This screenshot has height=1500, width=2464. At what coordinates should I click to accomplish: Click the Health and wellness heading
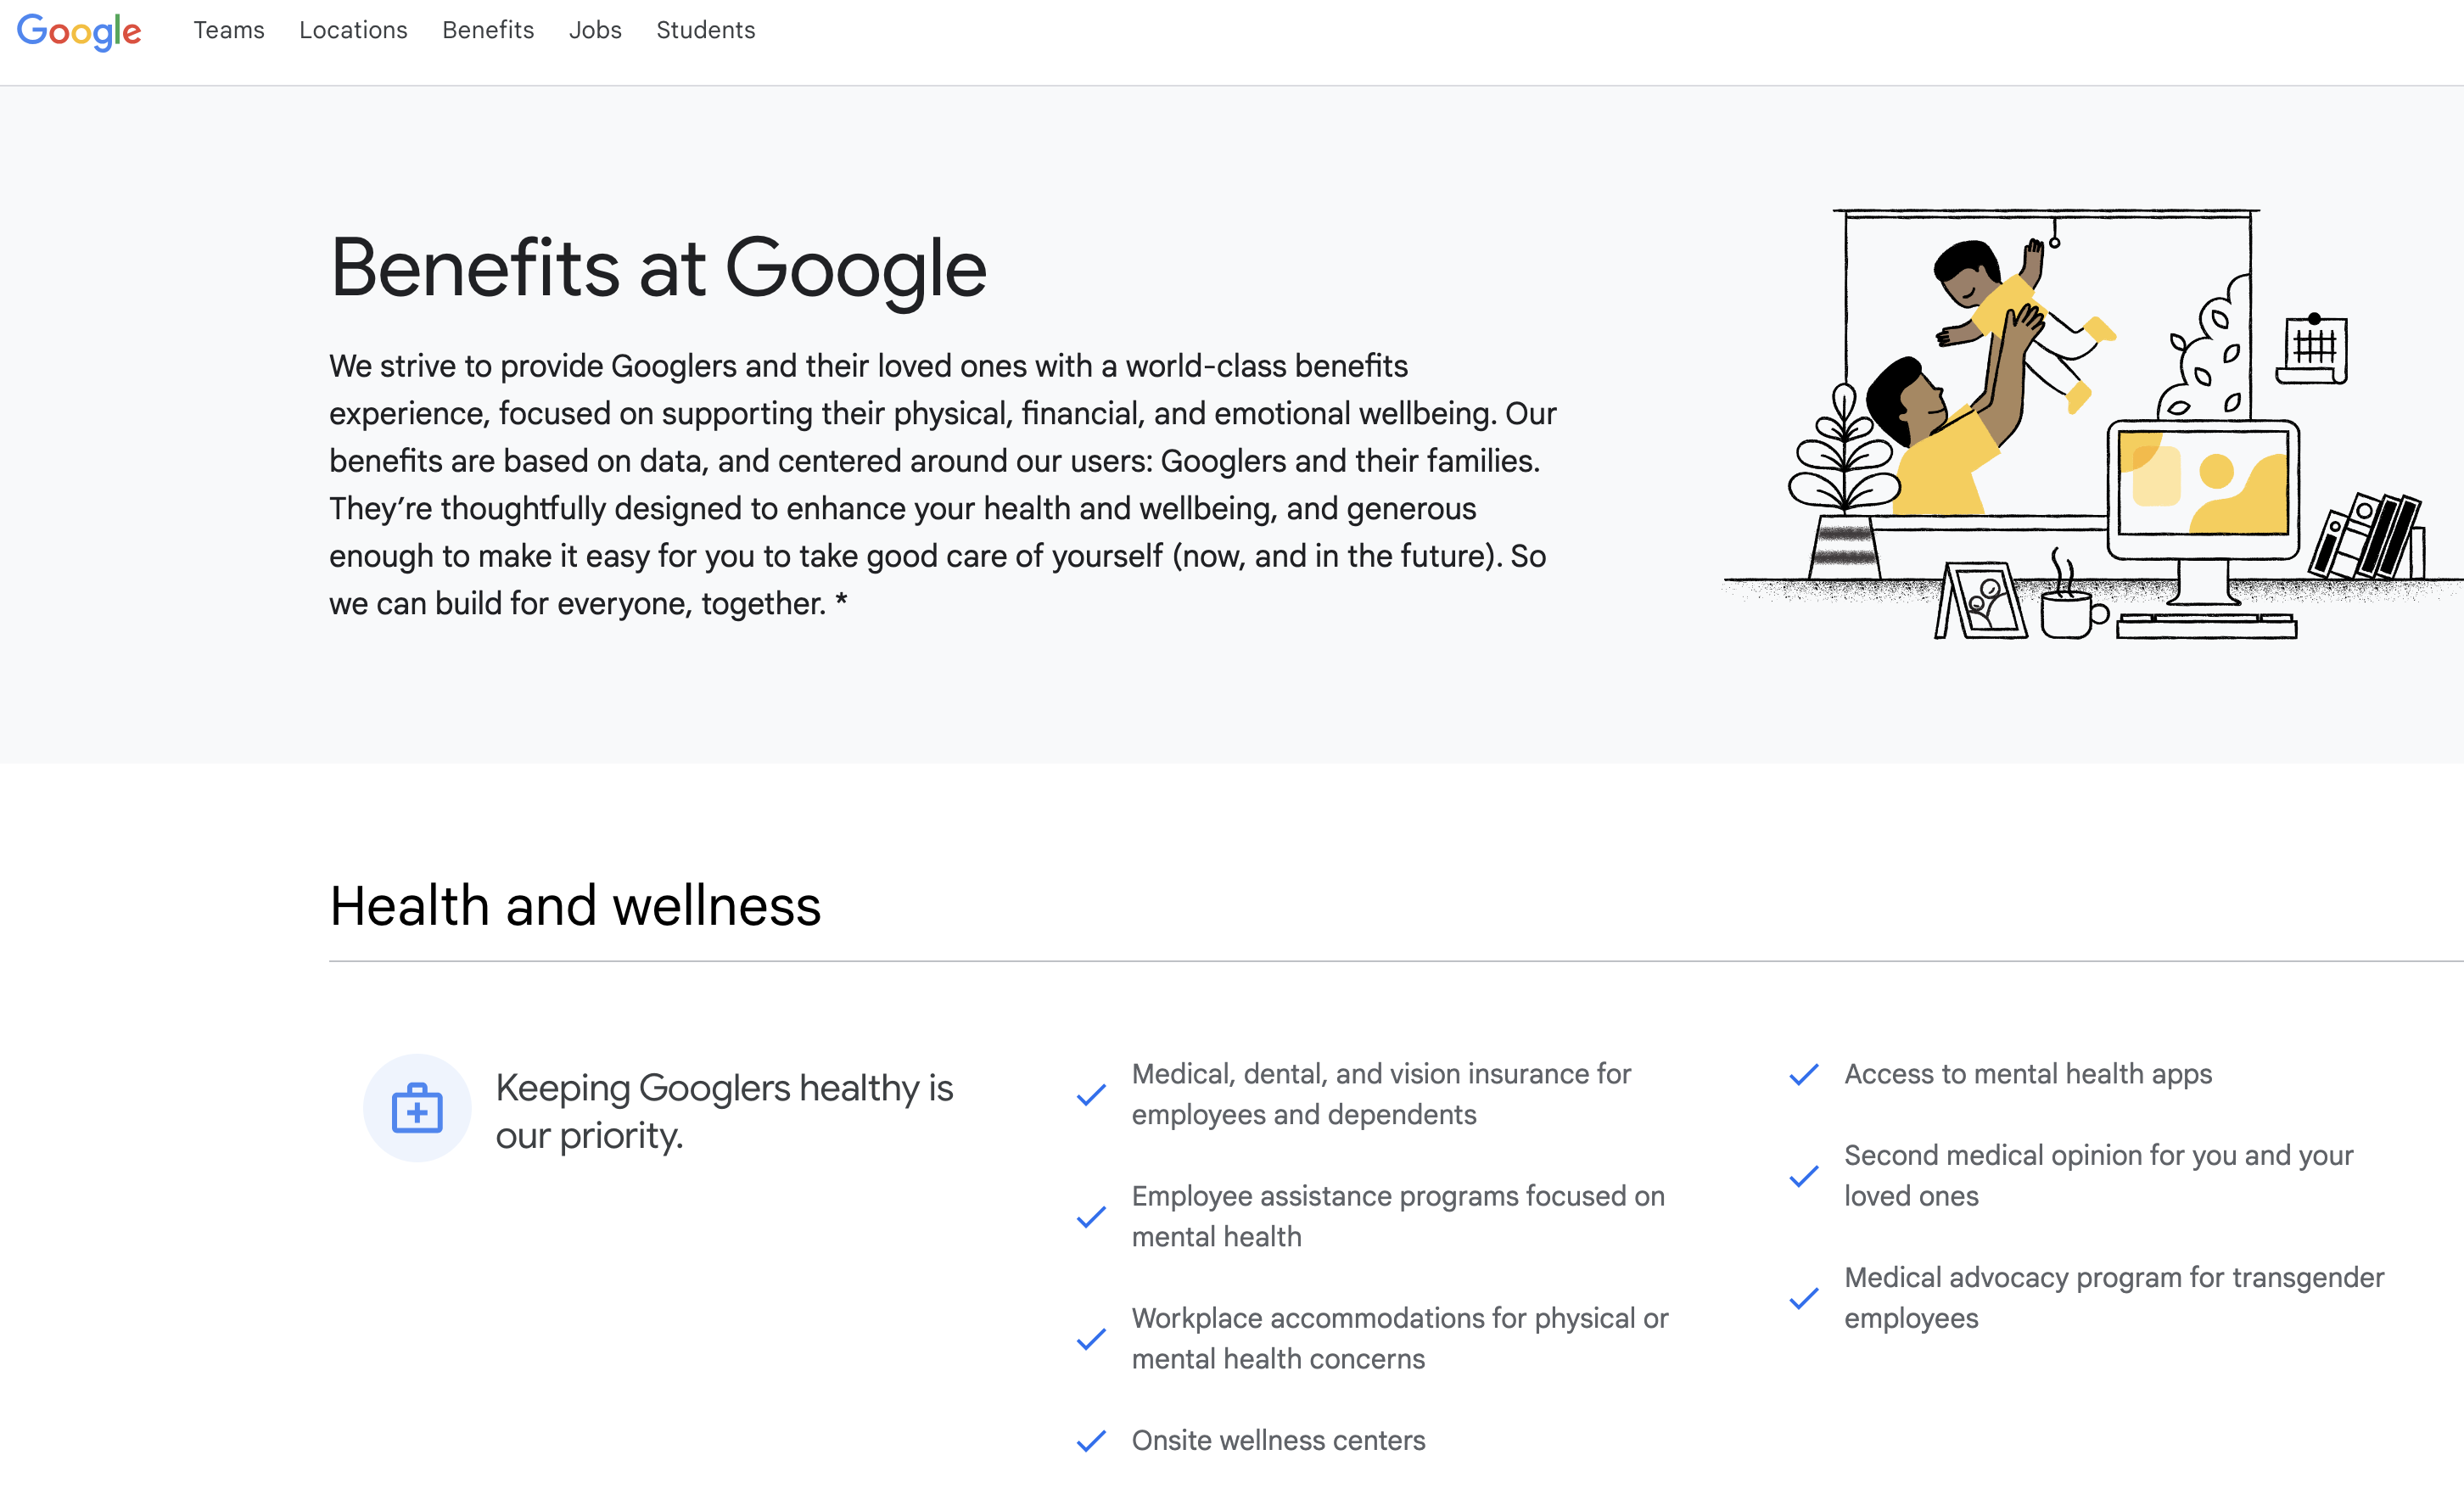coord(575,906)
